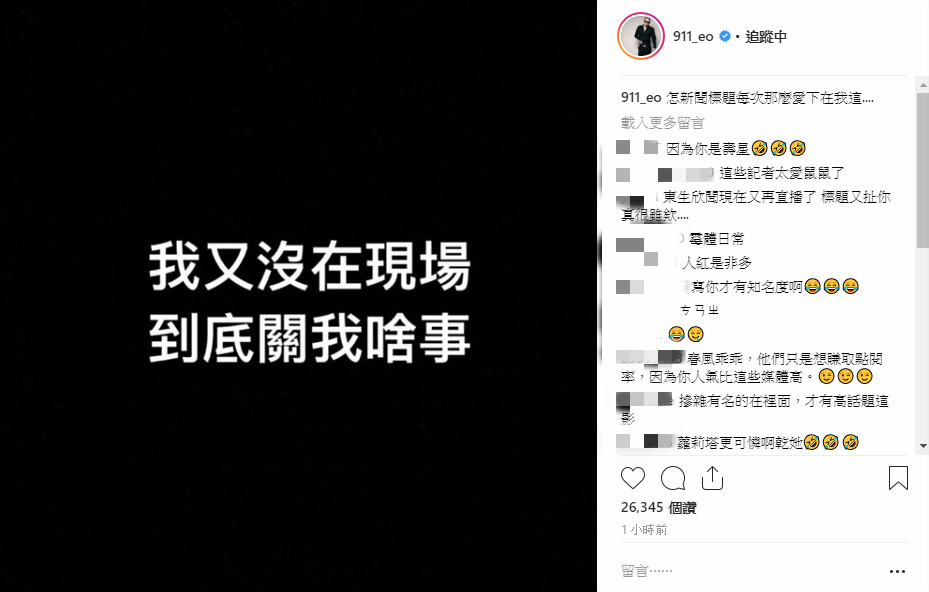Open the 911_eo profile avatar
This screenshot has height=592, width=929.
(x=641, y=36)
